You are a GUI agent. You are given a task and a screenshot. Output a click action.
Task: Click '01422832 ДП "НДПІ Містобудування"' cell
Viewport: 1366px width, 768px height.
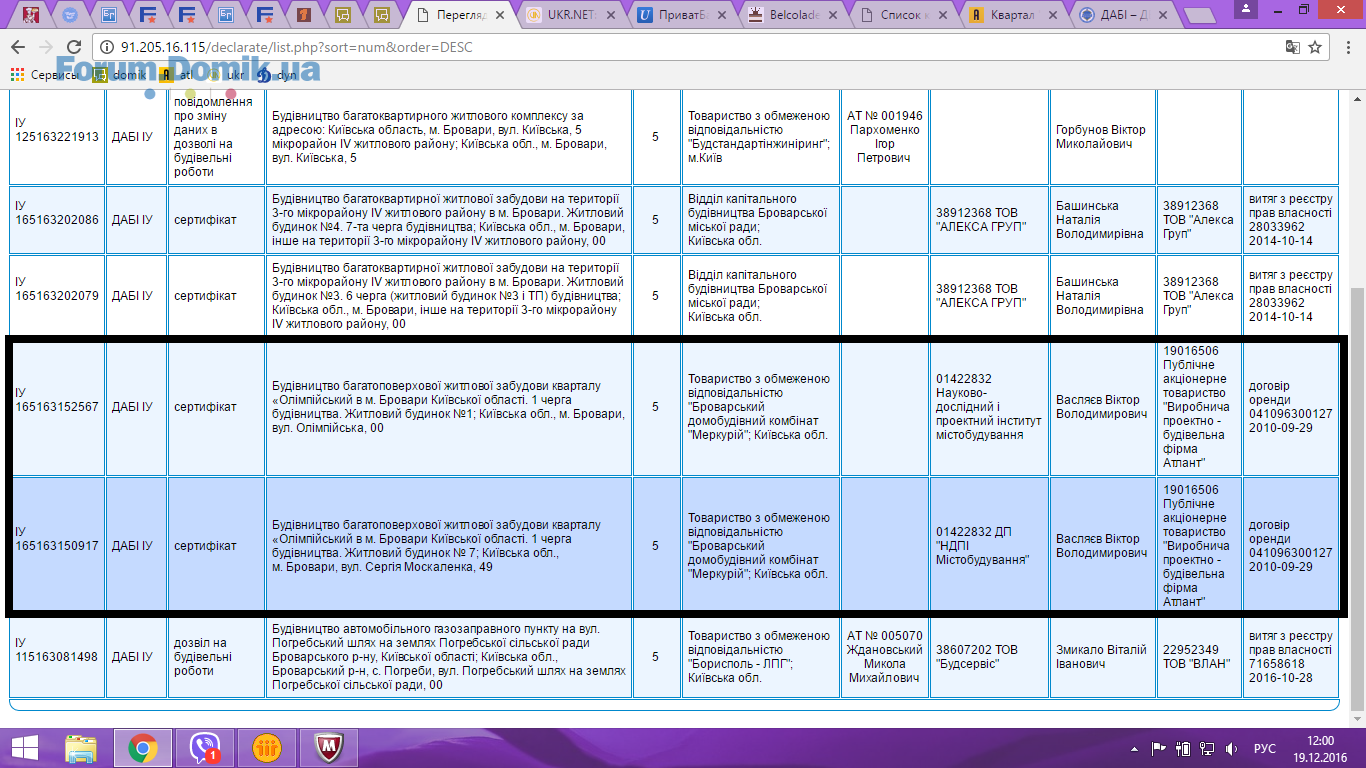989,546
